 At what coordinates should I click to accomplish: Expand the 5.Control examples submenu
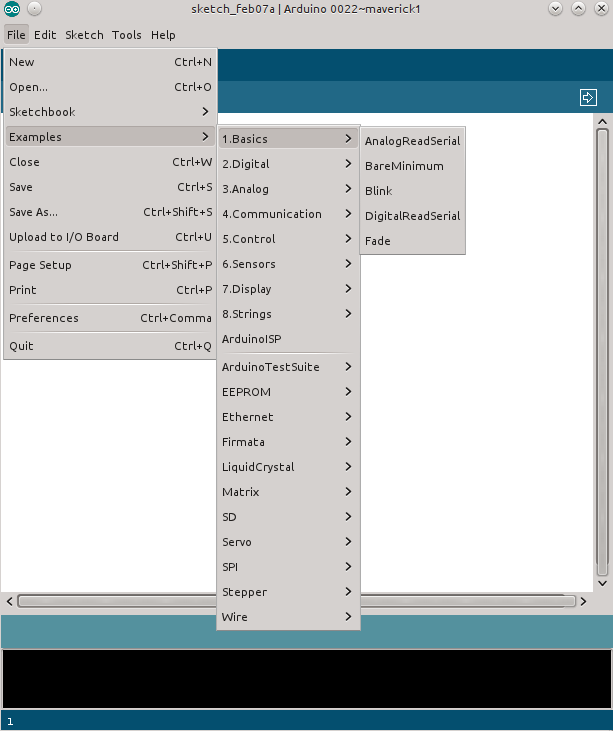[288, 239]
